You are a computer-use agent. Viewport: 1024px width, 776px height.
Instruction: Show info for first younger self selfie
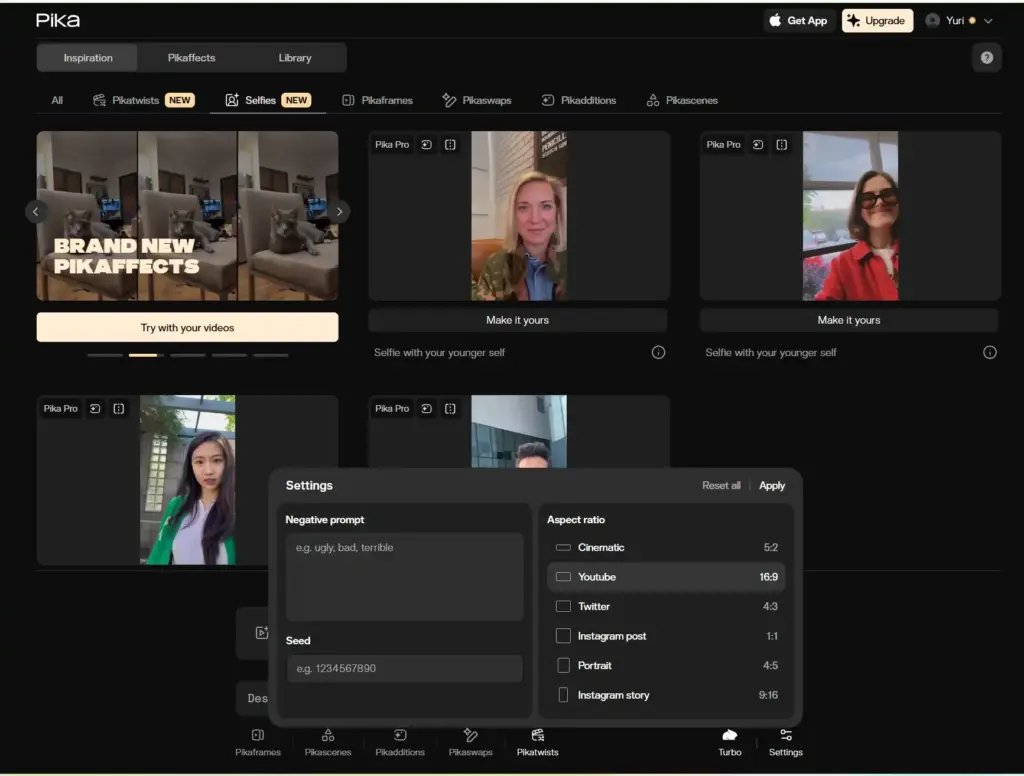[x=658, y=352]
